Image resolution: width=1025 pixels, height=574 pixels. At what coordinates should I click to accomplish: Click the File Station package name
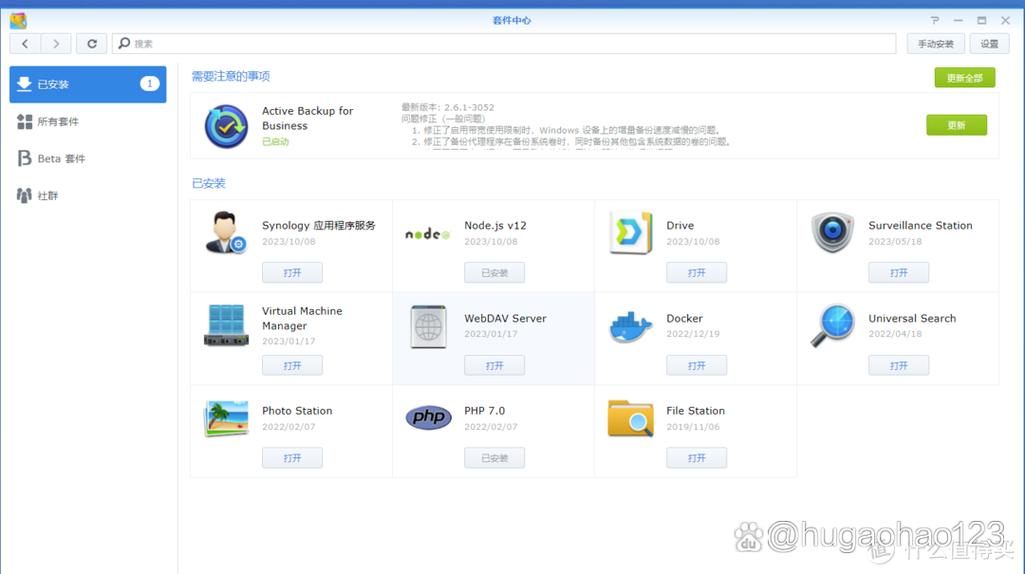pyautogui.click(x=696, y=411)
